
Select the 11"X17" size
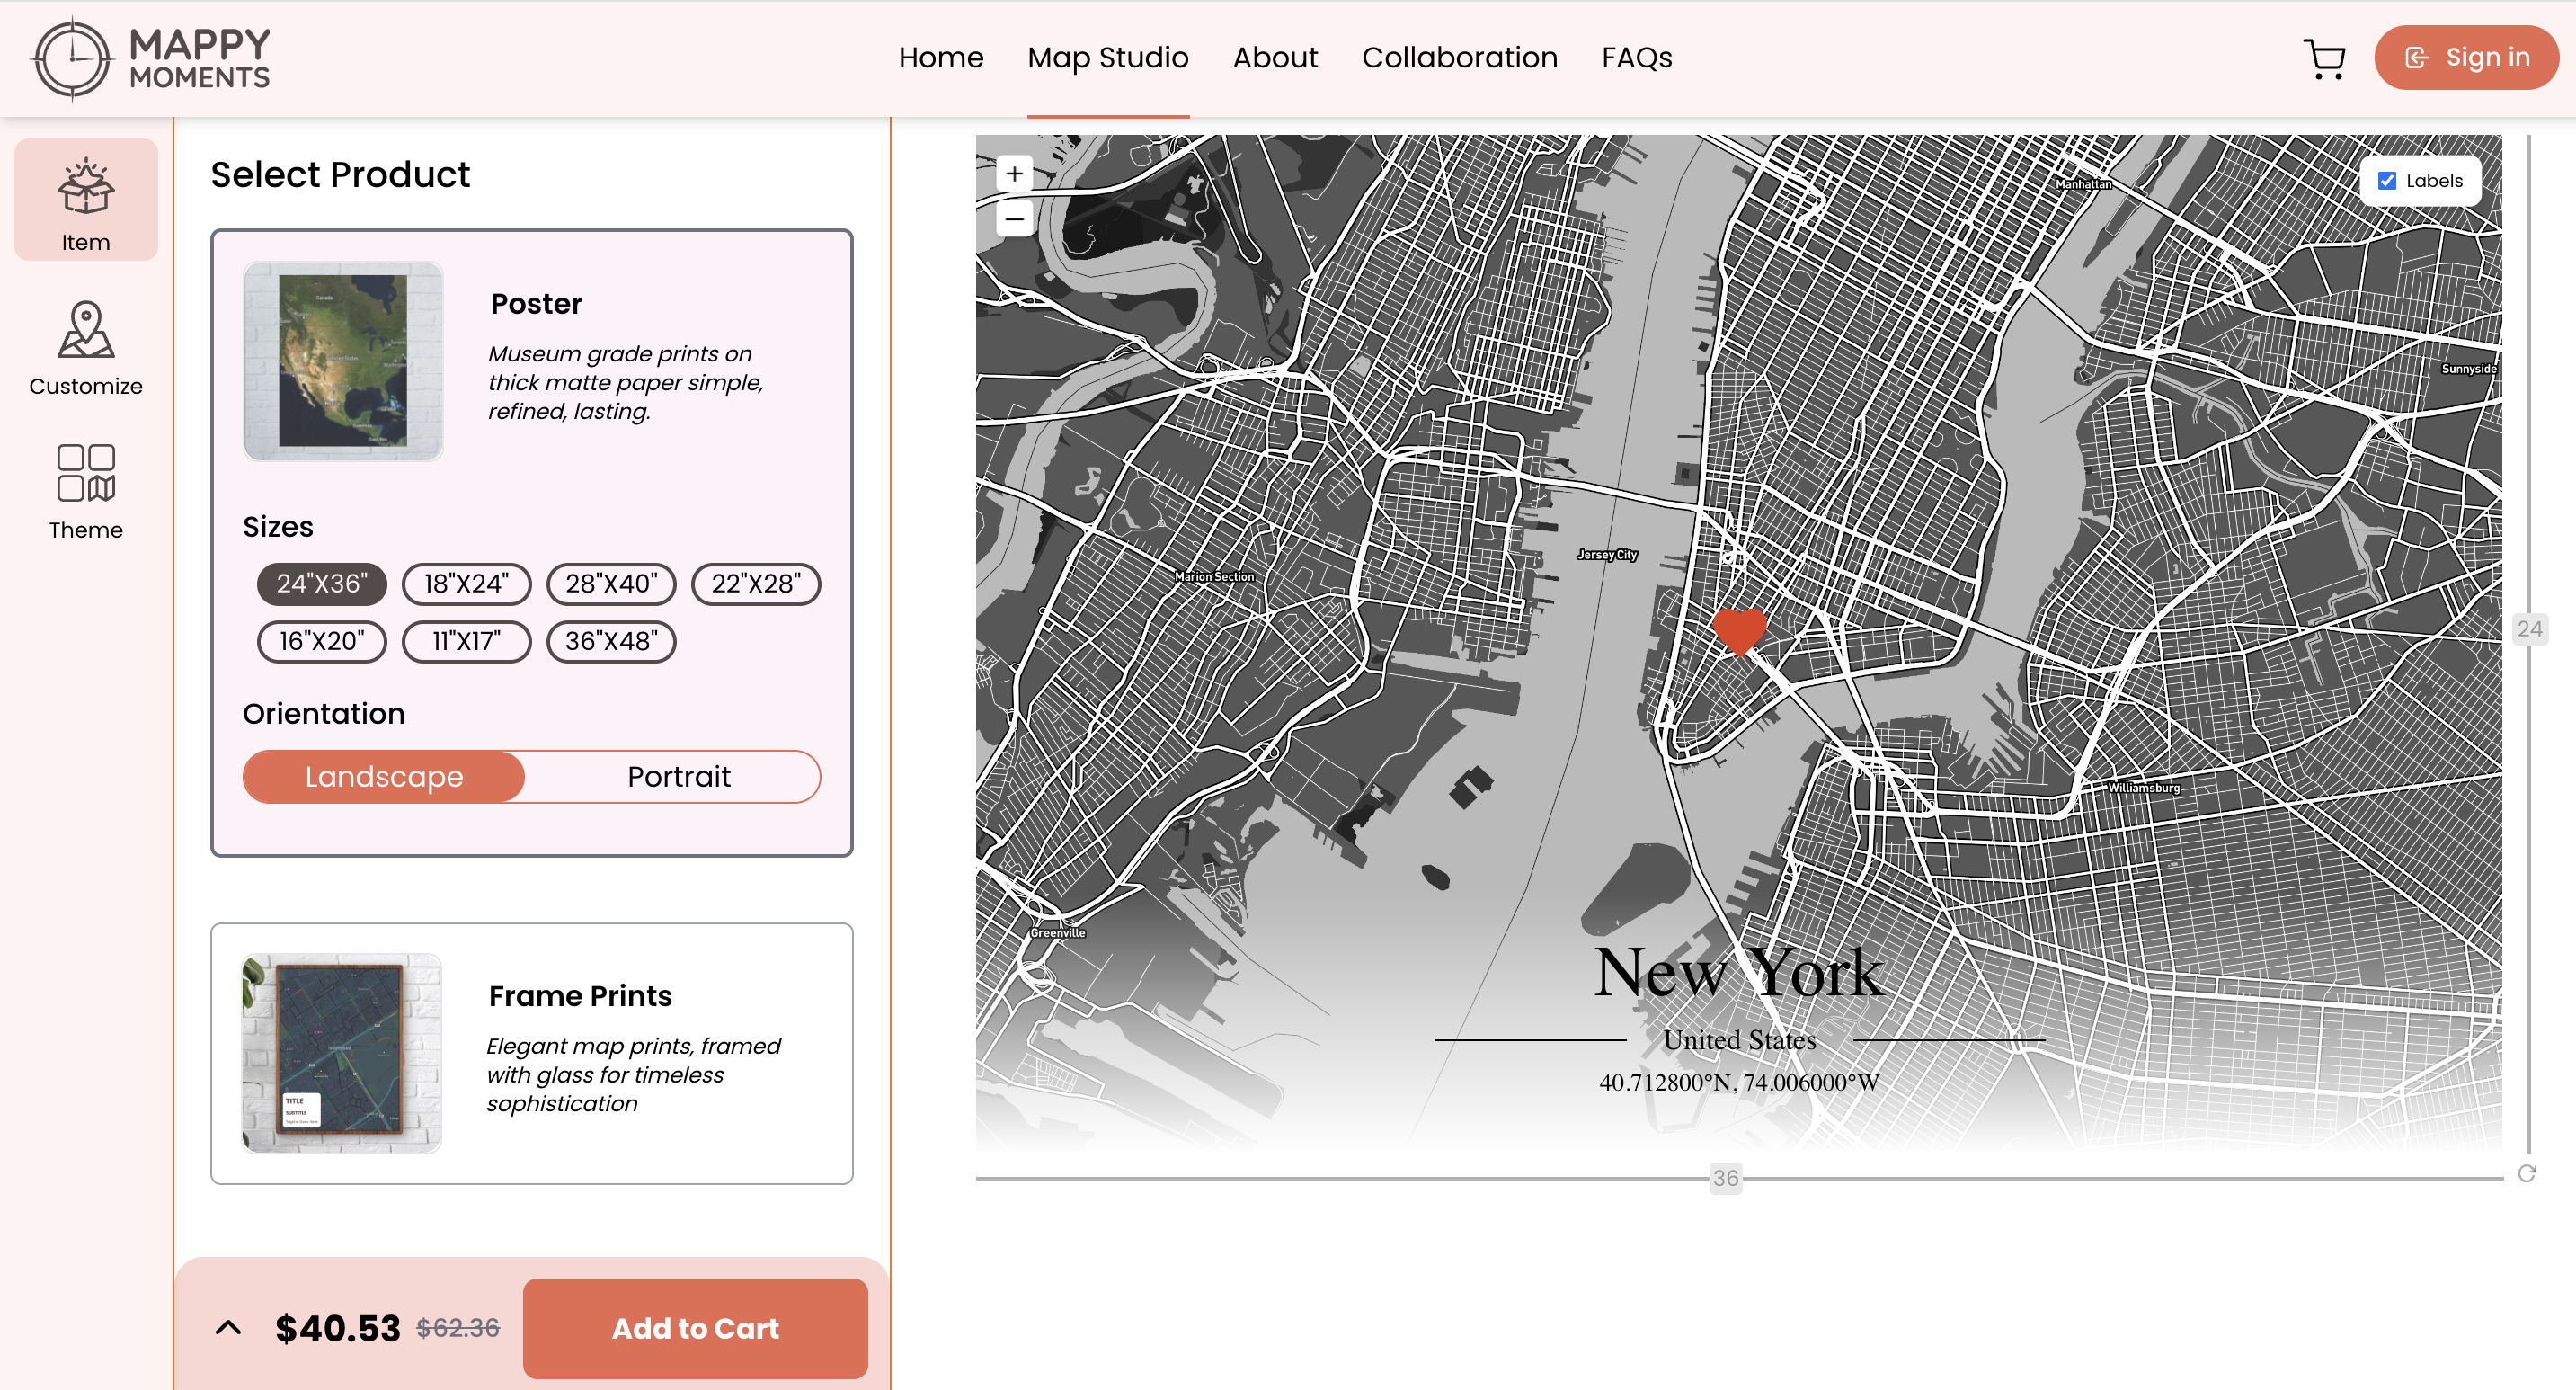click(466, 642)
